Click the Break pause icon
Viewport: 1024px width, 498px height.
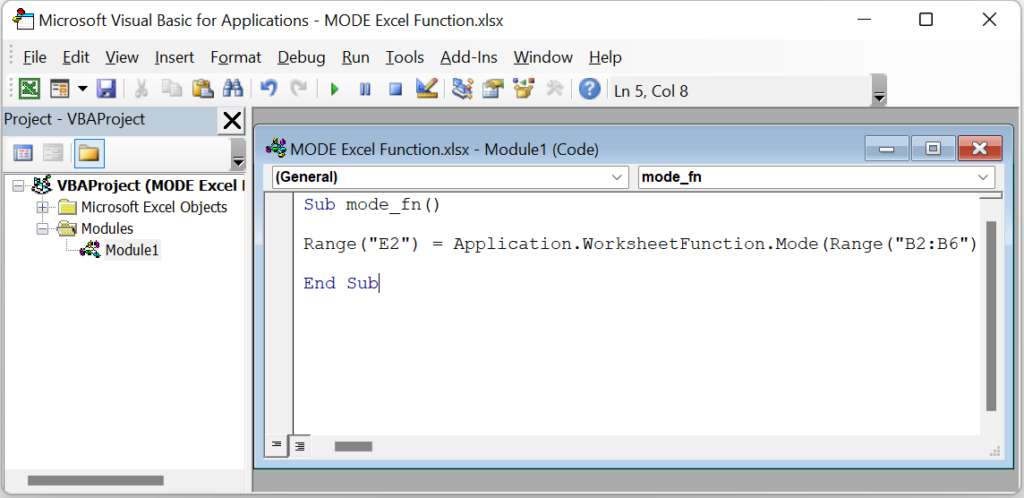click(365, 89)
